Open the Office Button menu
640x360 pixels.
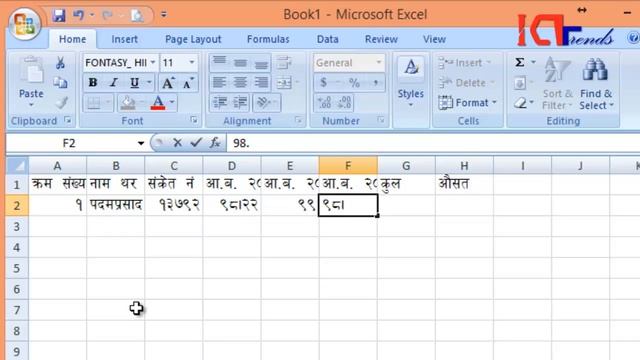click(24, 23)
